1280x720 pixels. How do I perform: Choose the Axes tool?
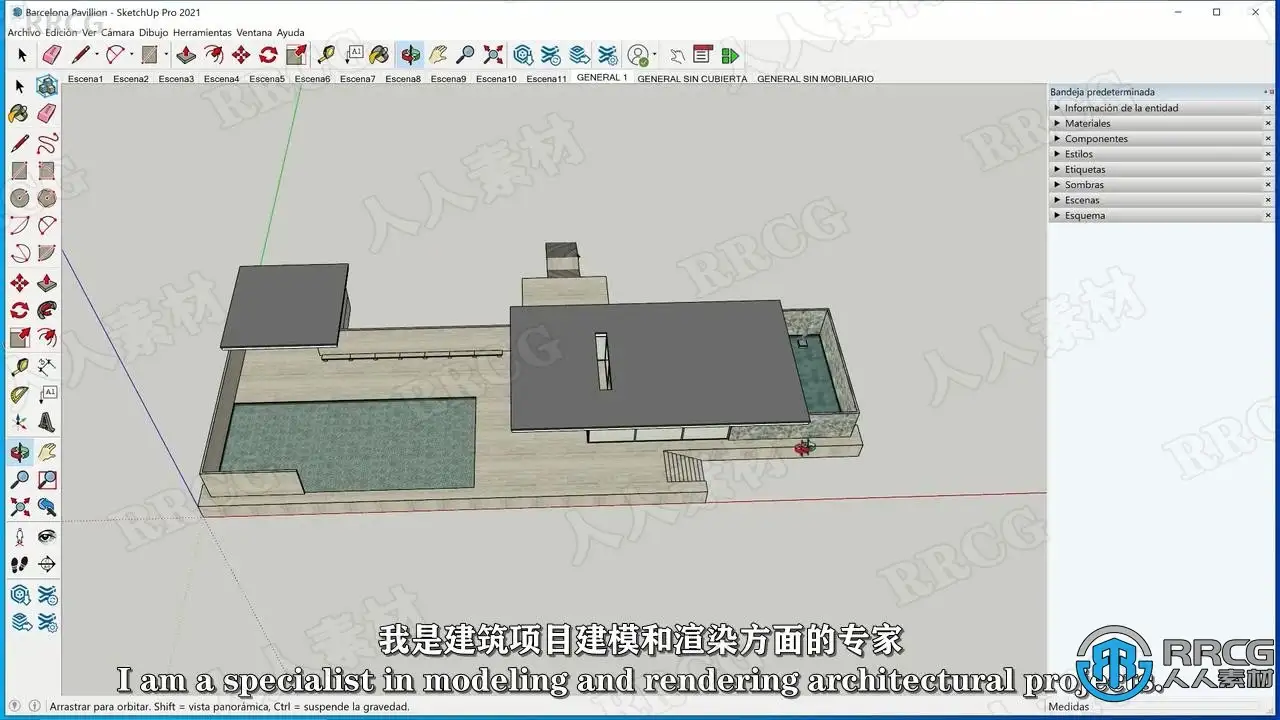pos(19,423)
